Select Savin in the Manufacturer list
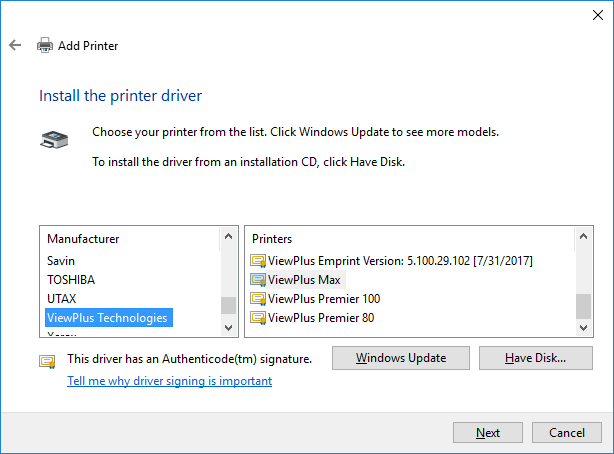The image size is (614, 454). [x=61, y=260]
